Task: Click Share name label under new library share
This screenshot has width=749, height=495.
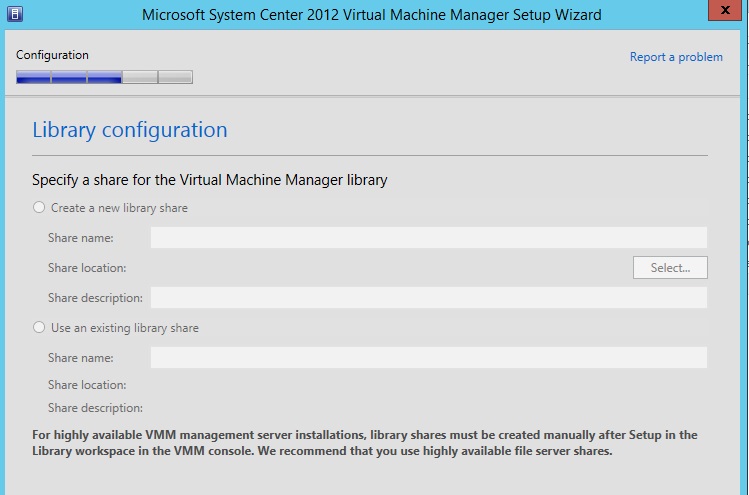Action: click(x=80, y=238)
